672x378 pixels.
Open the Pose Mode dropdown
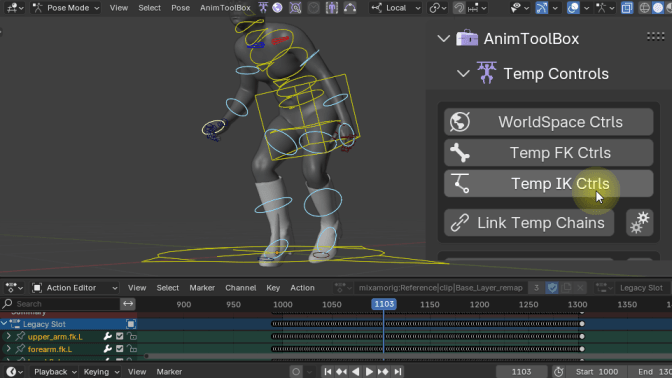[x=66, y=8]
